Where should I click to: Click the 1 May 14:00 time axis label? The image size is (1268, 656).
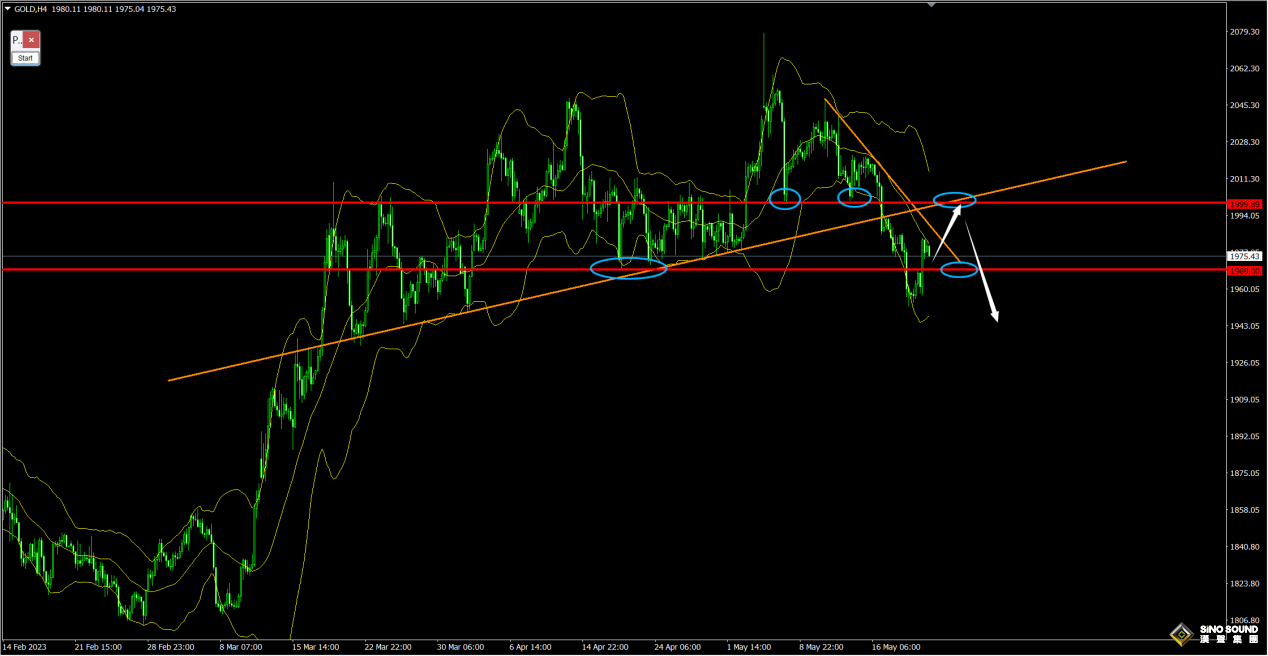point(748,647)
